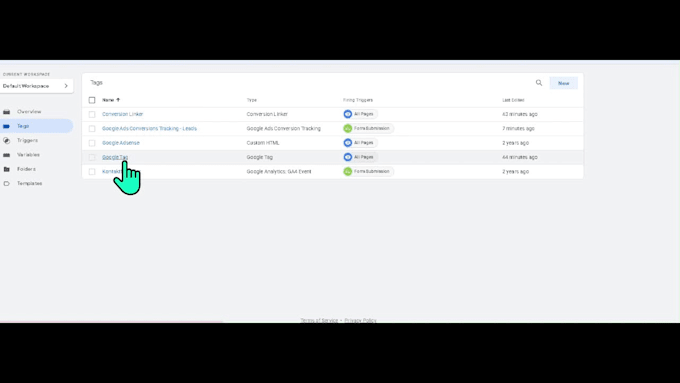Click All Pages trigger icon for Google Tag
The image size is (680, 383).
pyautogui.click(x=348, y=157)
